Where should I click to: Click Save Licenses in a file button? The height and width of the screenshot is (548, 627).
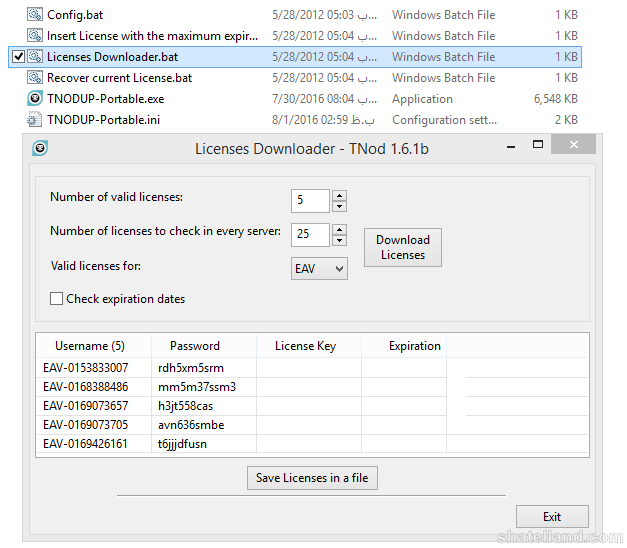[x=312, y=478]
